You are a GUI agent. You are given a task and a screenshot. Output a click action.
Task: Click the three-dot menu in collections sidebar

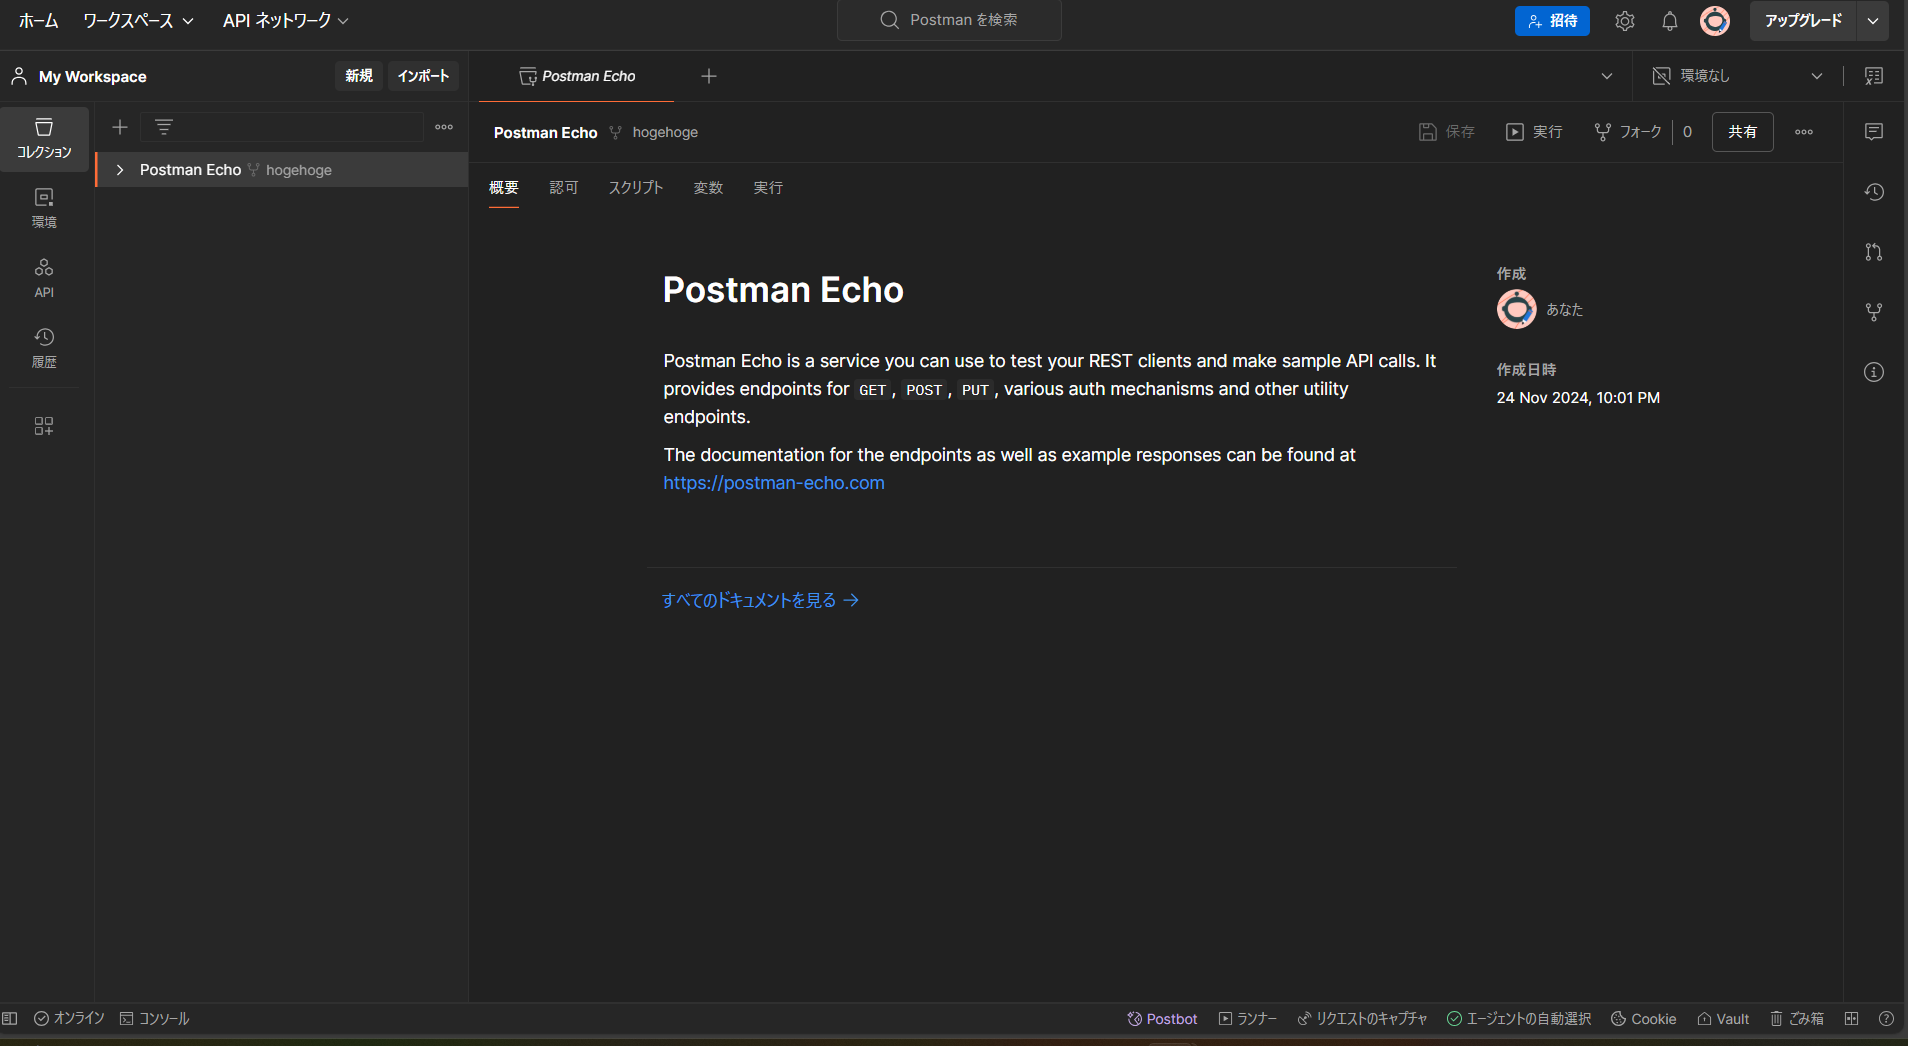click(x=444, y=127)
